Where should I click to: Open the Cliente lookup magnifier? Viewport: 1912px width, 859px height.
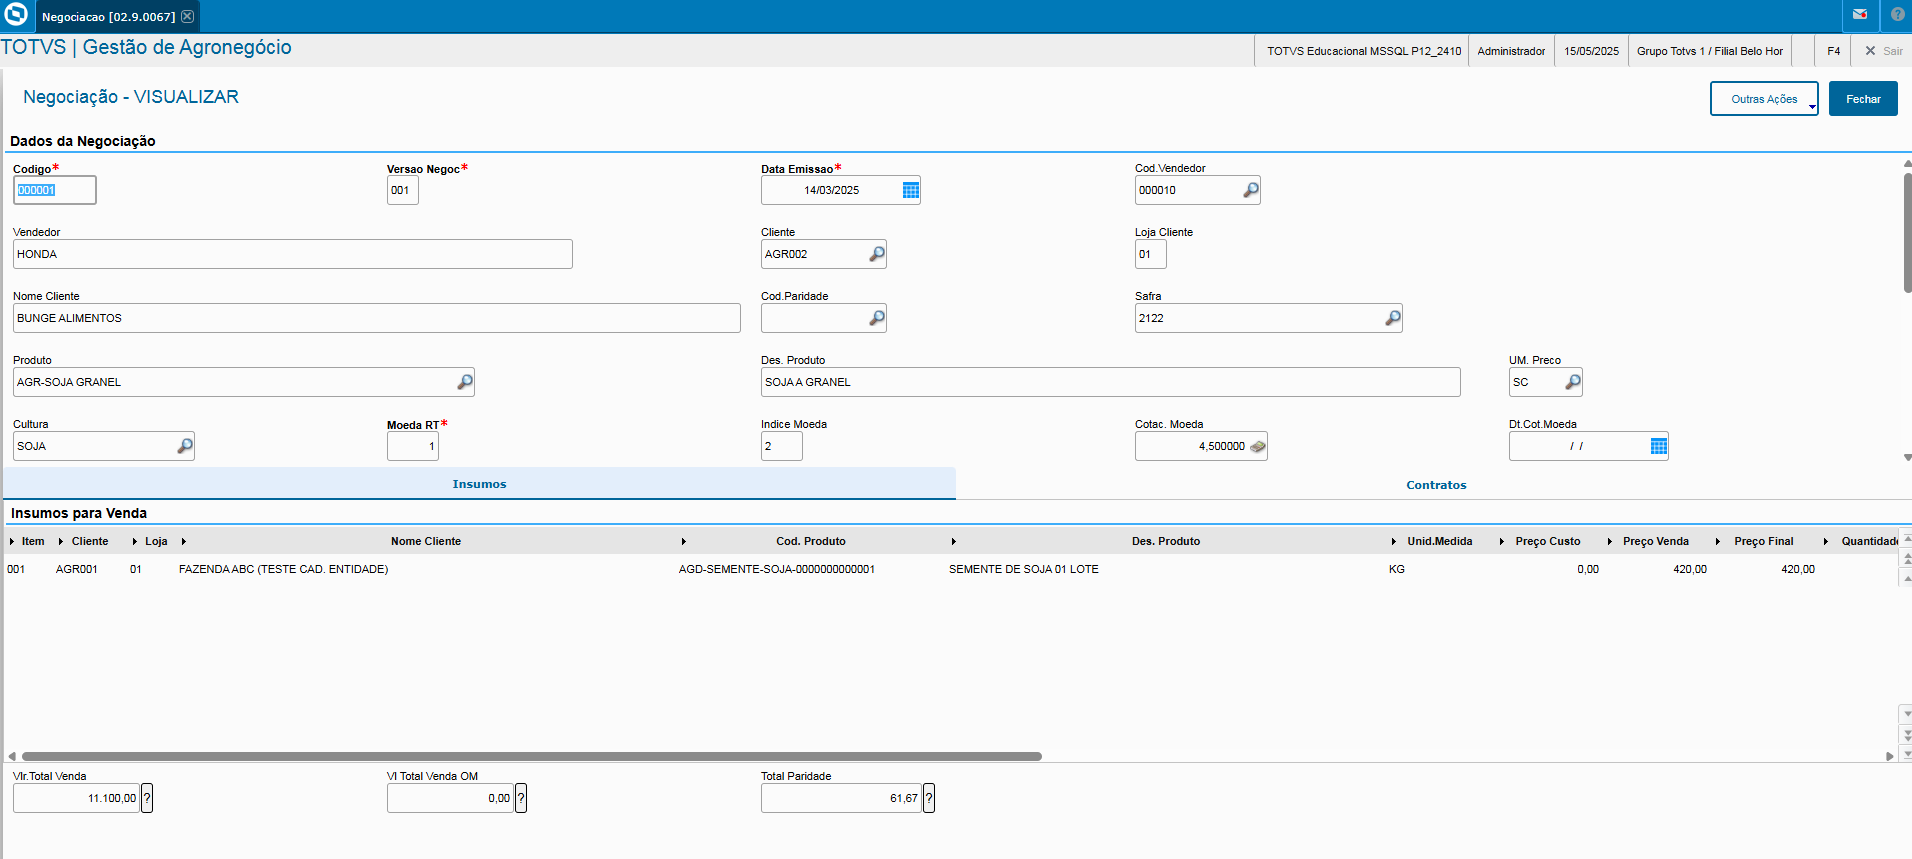click(876, 254)
